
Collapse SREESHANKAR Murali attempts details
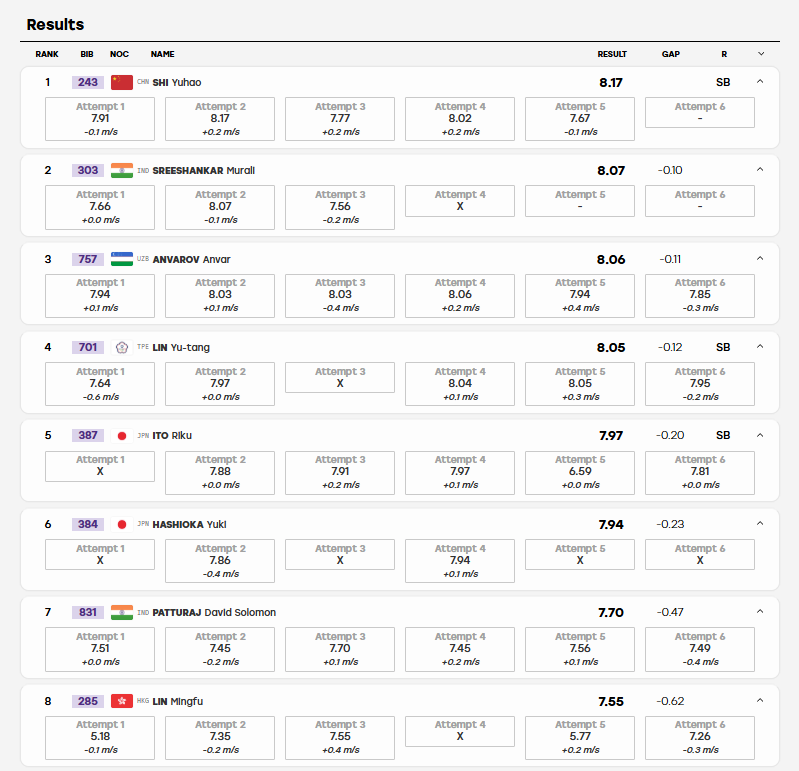(760, 169)
